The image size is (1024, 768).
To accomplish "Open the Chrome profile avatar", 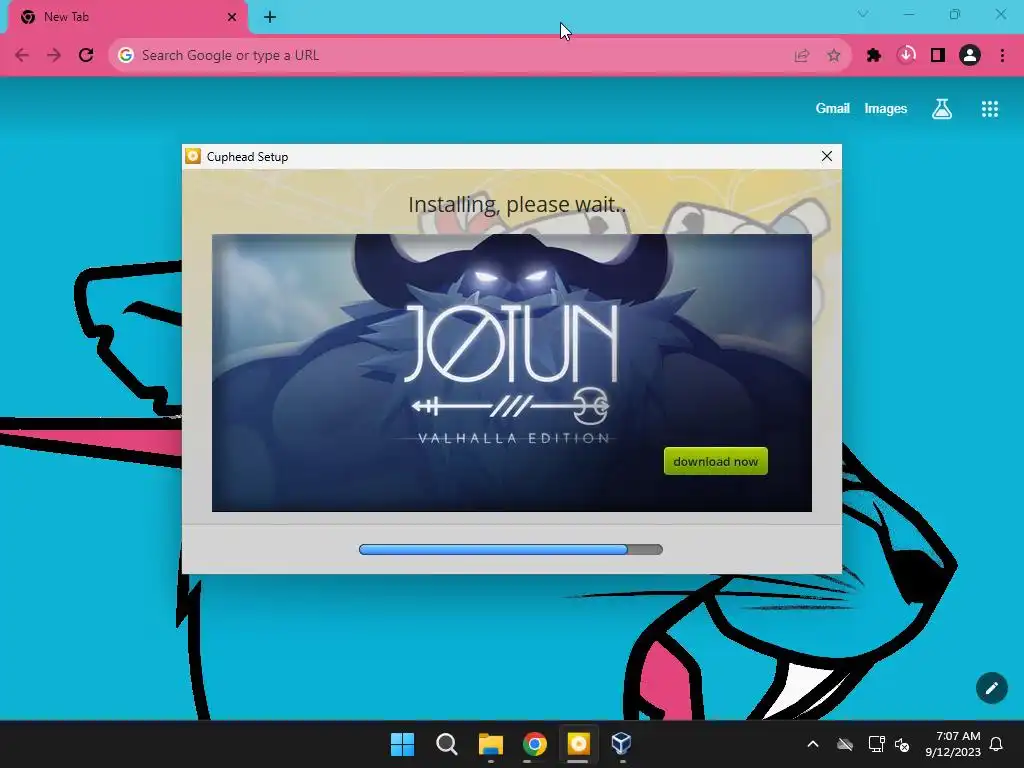I will click(970, 56).
